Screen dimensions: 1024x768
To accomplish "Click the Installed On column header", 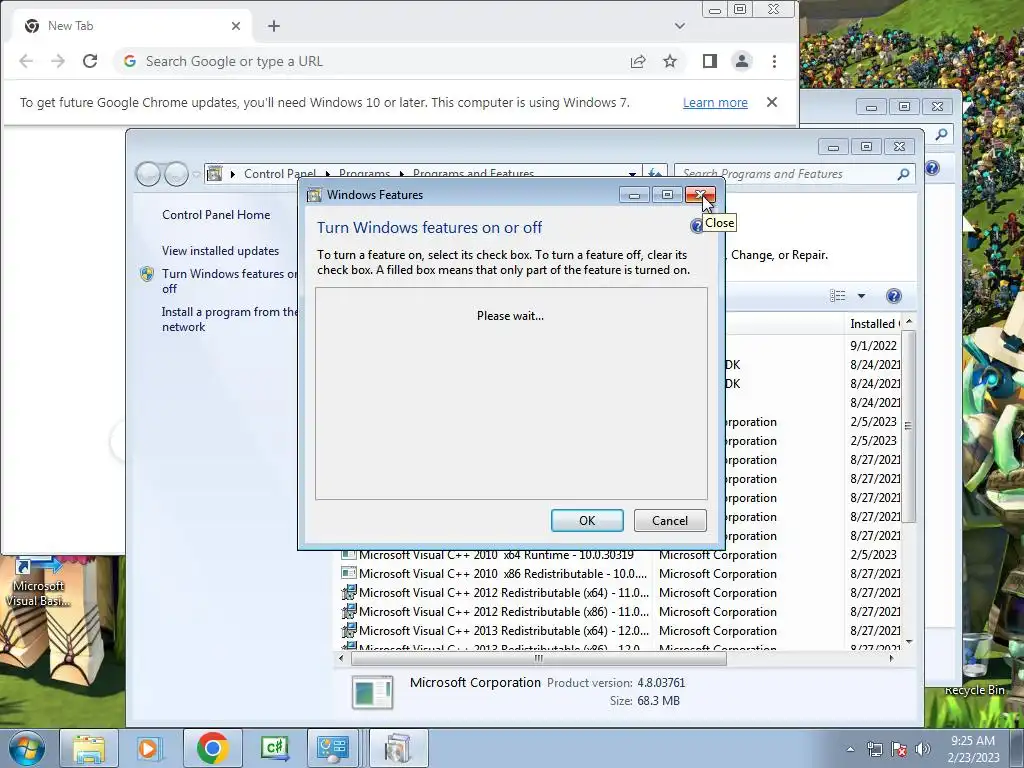I will (x=873, y=324).
